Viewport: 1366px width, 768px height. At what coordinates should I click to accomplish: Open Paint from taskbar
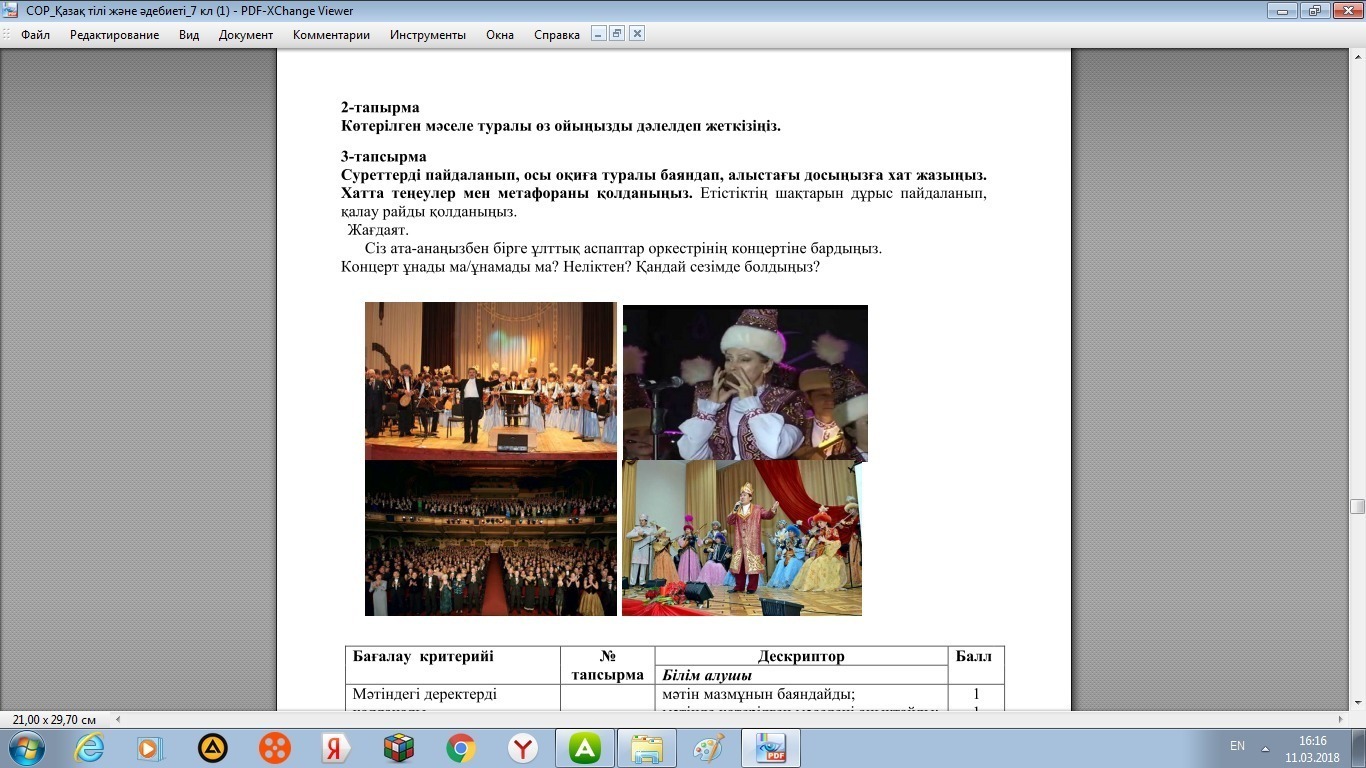tap(709, 748)
